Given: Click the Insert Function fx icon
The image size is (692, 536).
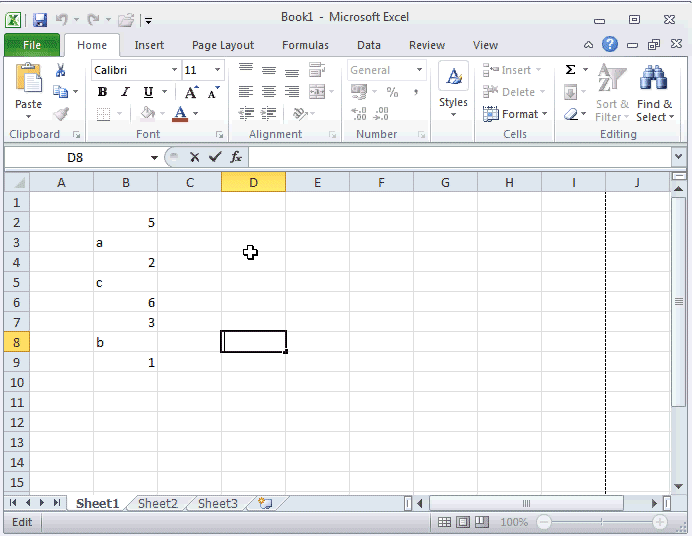Looking at the screenshot, I should point(236,157).
